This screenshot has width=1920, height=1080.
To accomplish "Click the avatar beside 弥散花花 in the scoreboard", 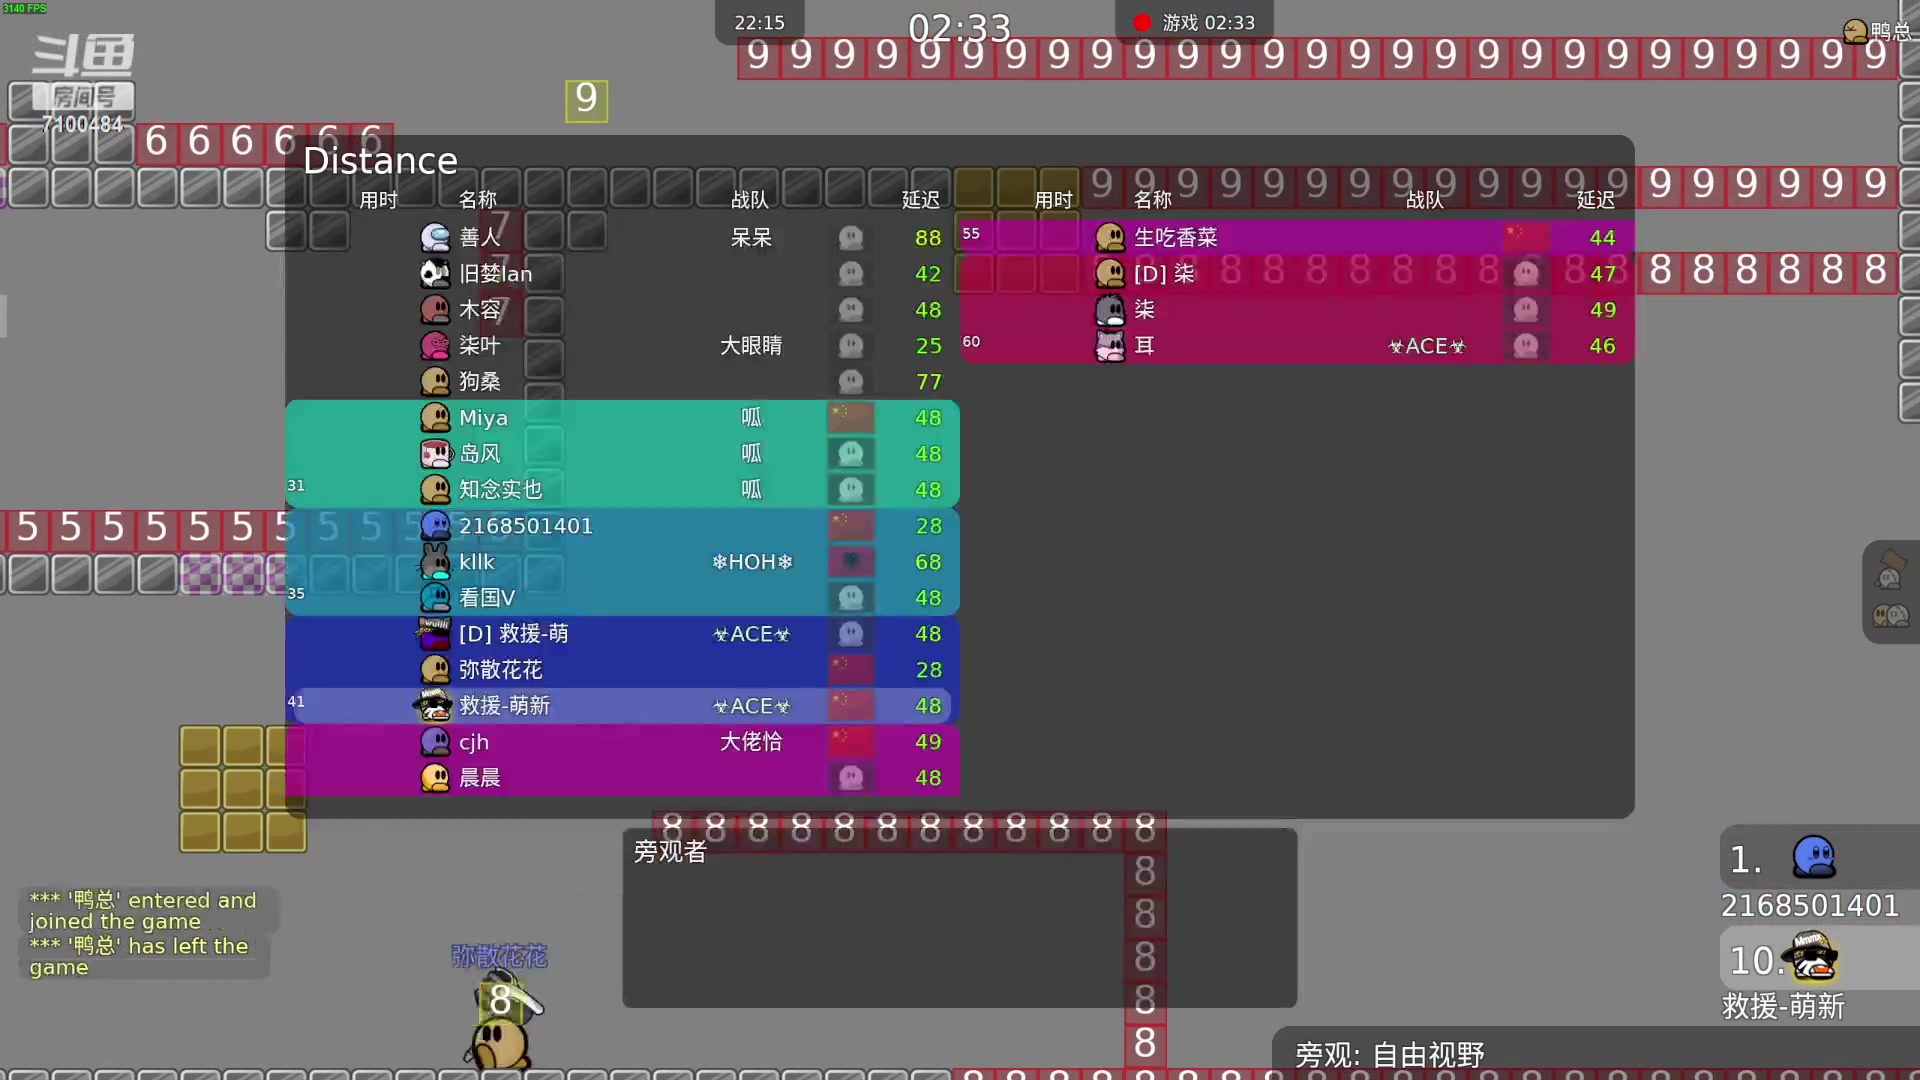I will (x=435, y=669).
